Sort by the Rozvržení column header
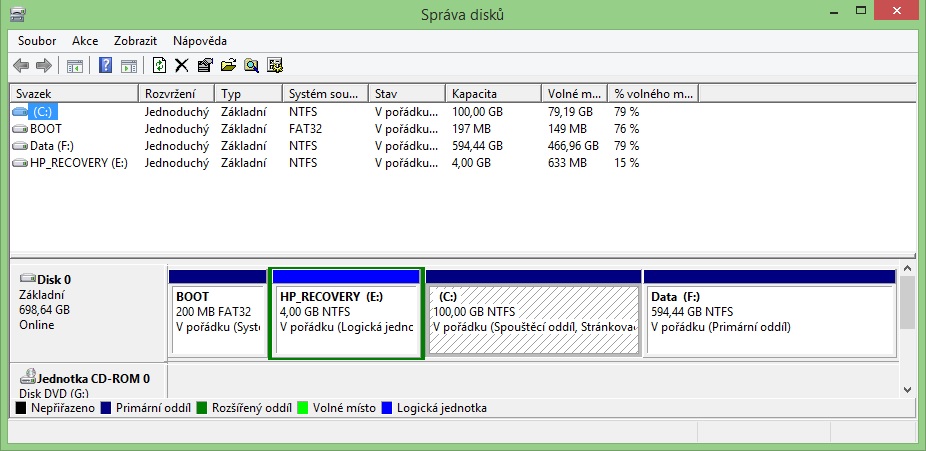 [x=177, y=94]
